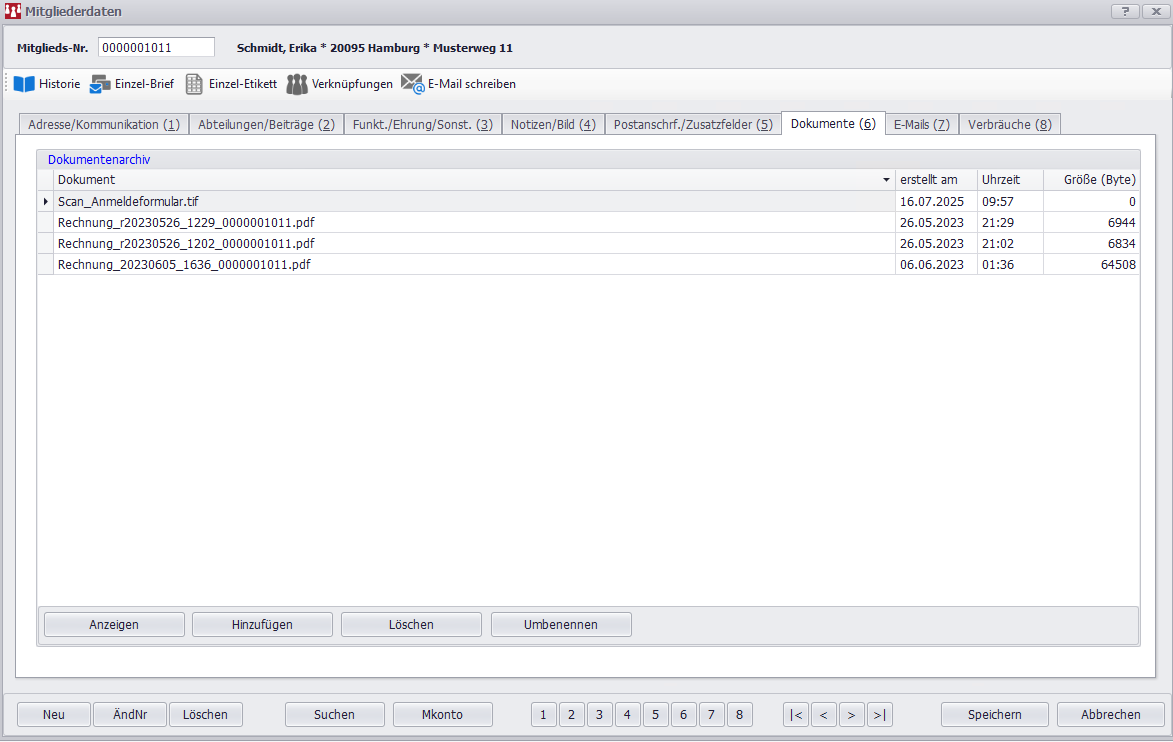Go to next member record
This screenshot has width=1173, height=742.
pyautogui.click(x=851, y=714)
